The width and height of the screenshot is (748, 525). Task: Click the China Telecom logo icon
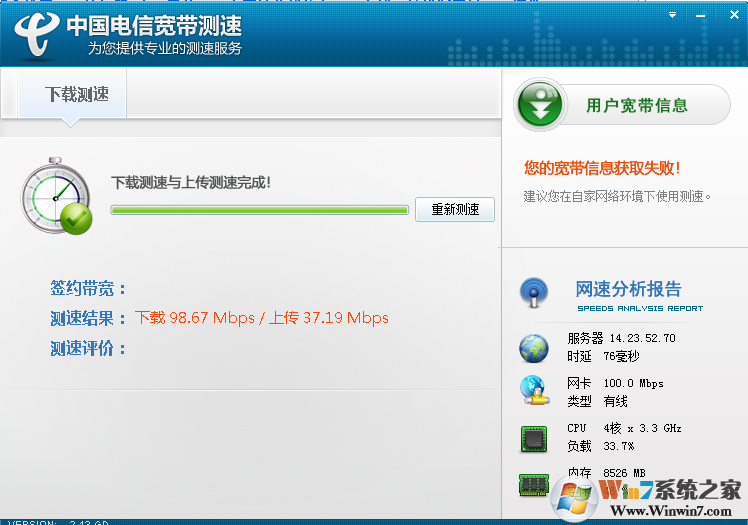(36, 33)
